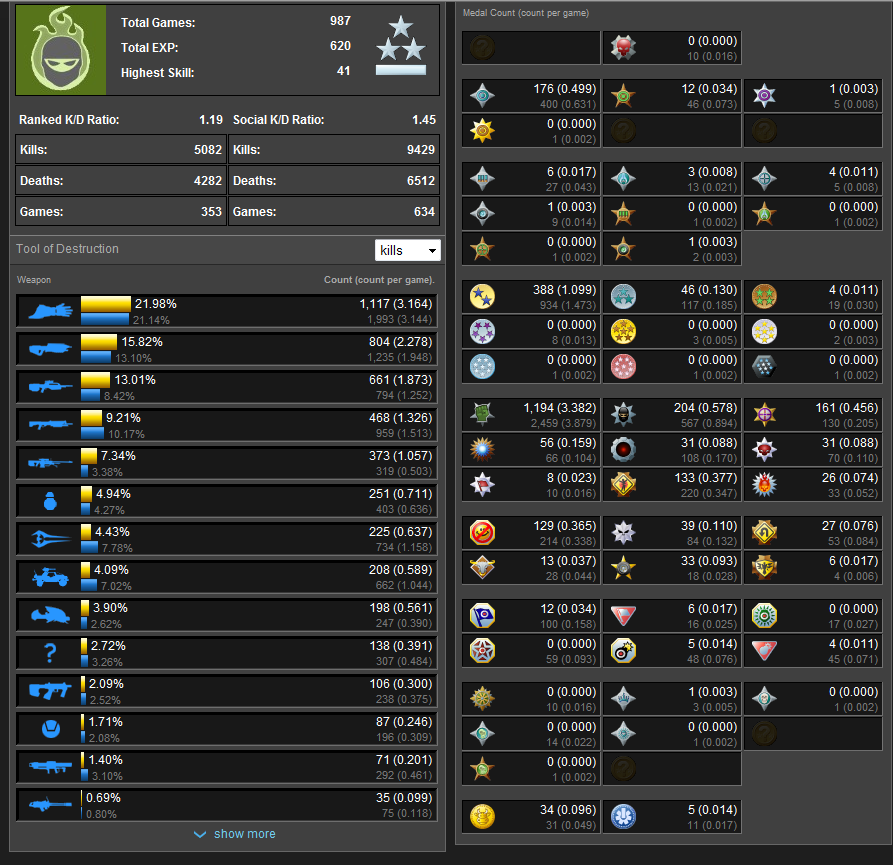
Task: Click the Tool of Destruction heading
Action: (x=67, y=249)
